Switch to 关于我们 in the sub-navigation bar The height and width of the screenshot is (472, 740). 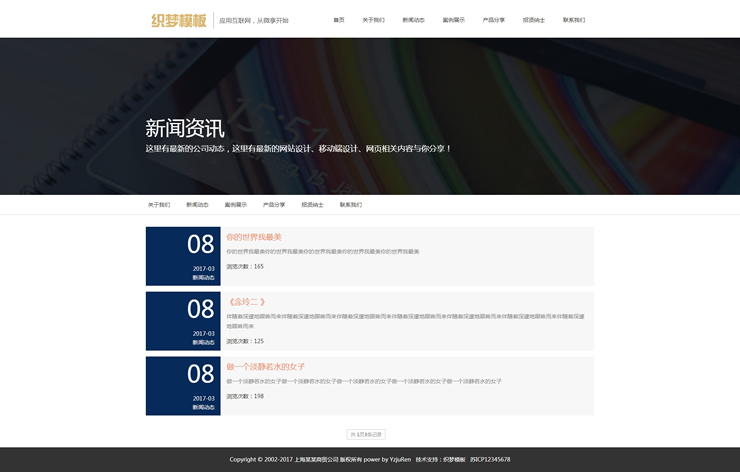click(x=159, y=205)
